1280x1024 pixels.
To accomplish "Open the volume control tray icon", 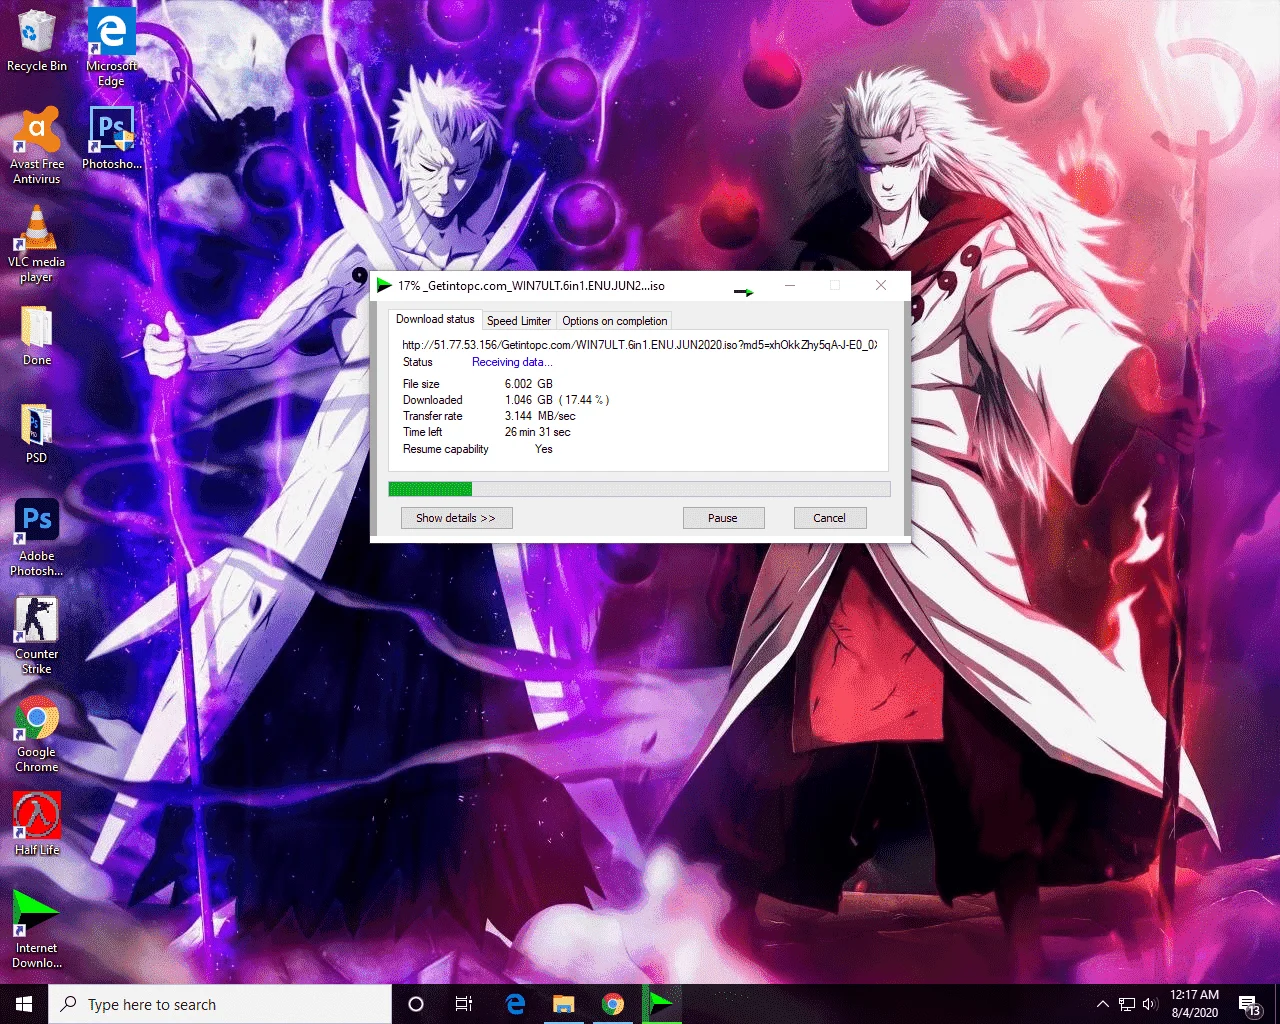I will pos(1150,1004).
